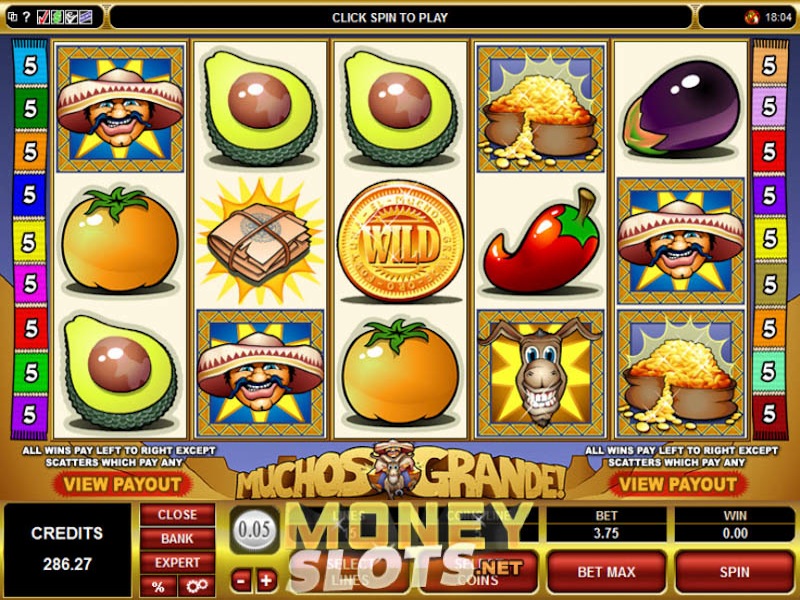Click the gold WILD coin symbol
This screenshot has width=800, height=600.
point(401,241)
